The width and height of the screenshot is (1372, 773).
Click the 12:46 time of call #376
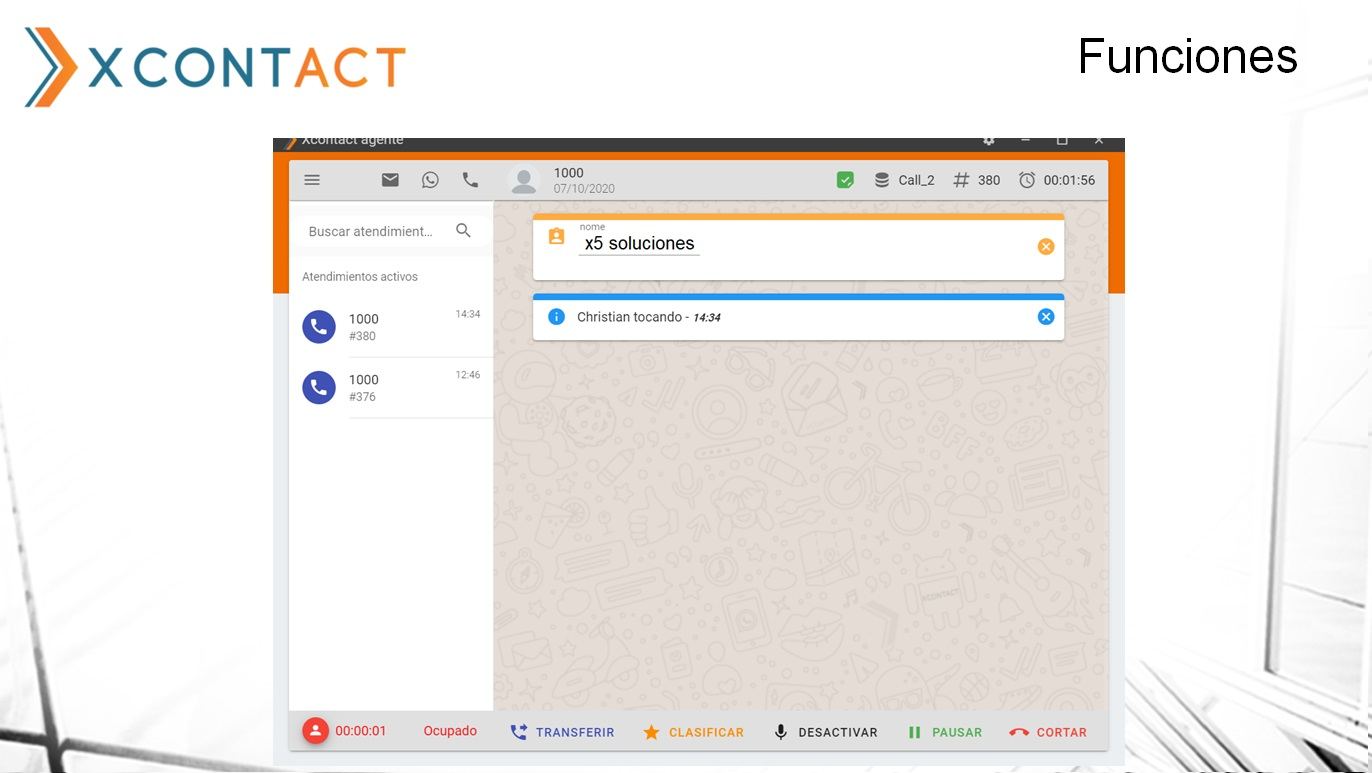coord(468,375)
